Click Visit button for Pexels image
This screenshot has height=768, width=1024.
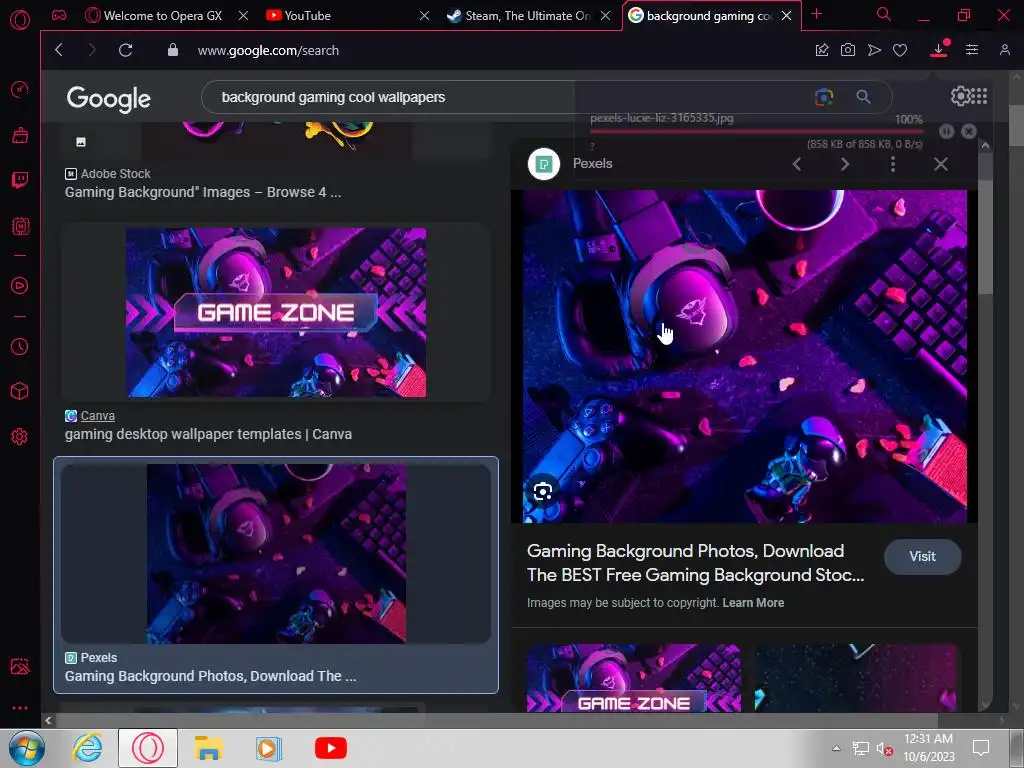tap(922, 556)
